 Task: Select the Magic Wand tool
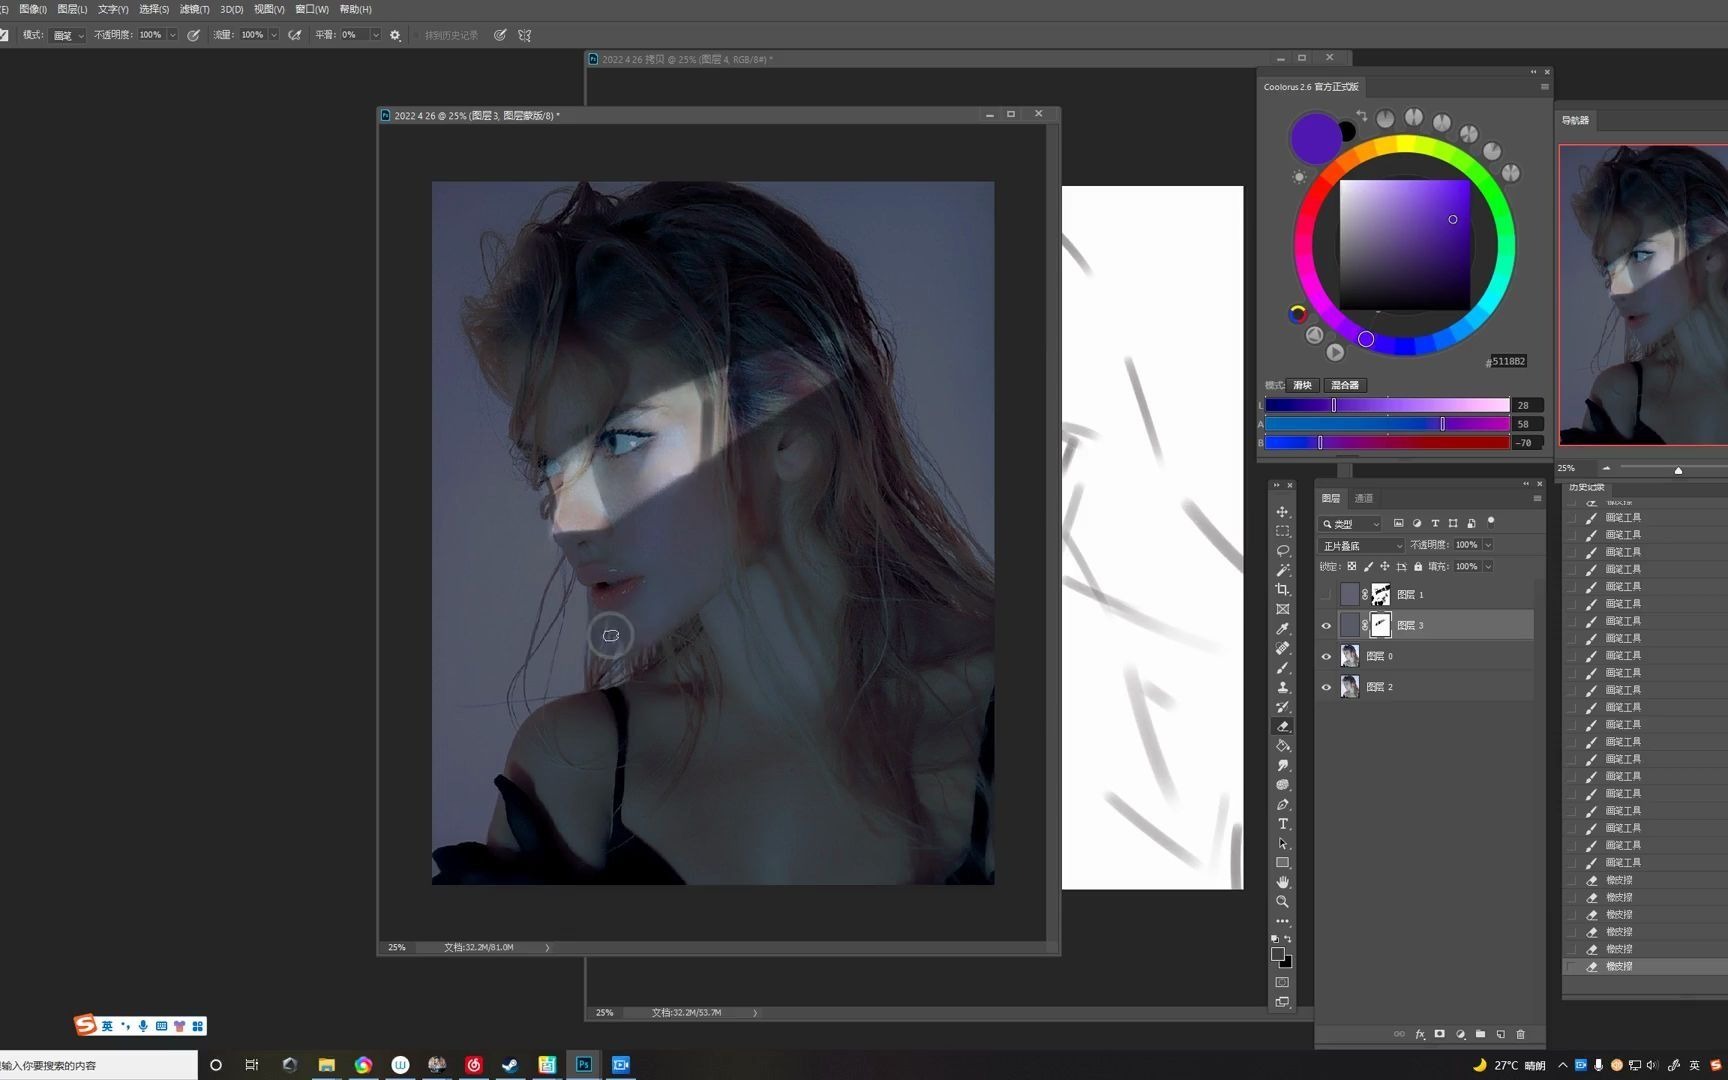(x=1282, y=570)
